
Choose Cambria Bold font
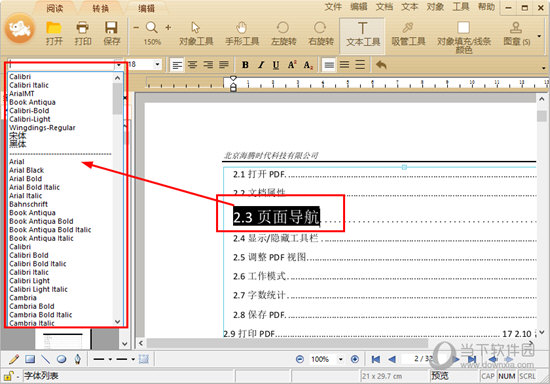click(x=32, y=306)
